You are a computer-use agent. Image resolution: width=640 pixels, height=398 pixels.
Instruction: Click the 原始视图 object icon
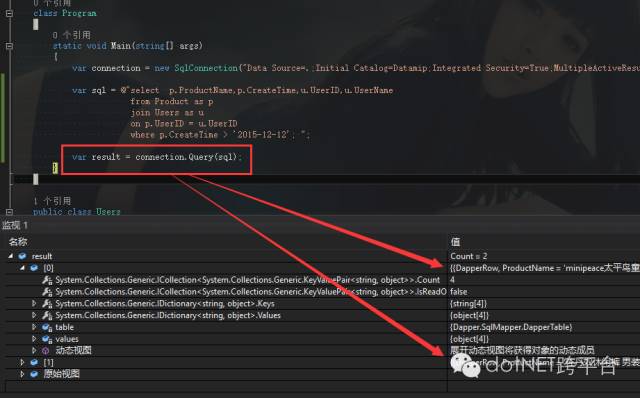[x=34, y=374]
